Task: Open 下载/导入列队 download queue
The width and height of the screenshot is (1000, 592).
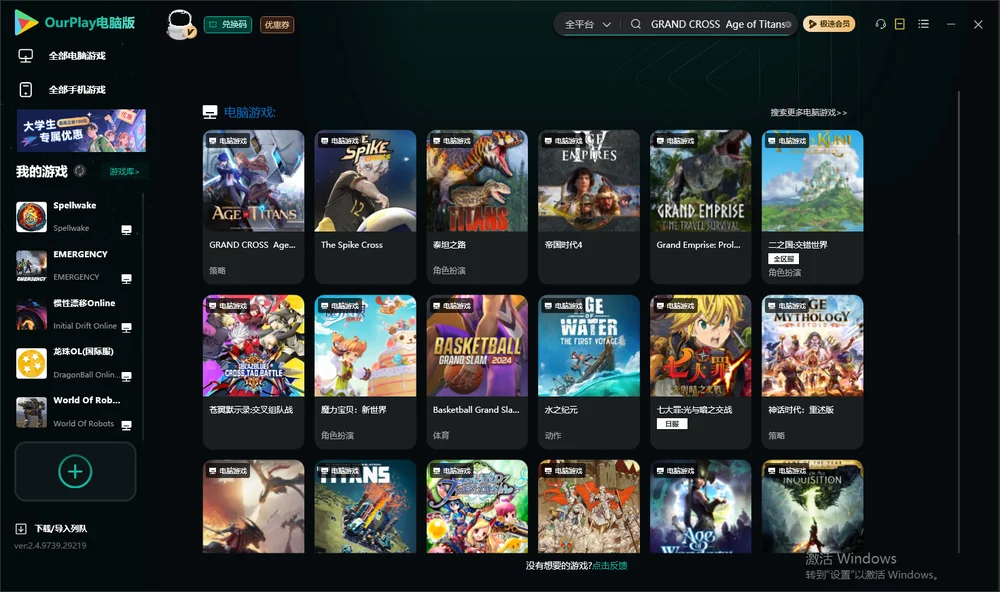Action: click(61, 529)
